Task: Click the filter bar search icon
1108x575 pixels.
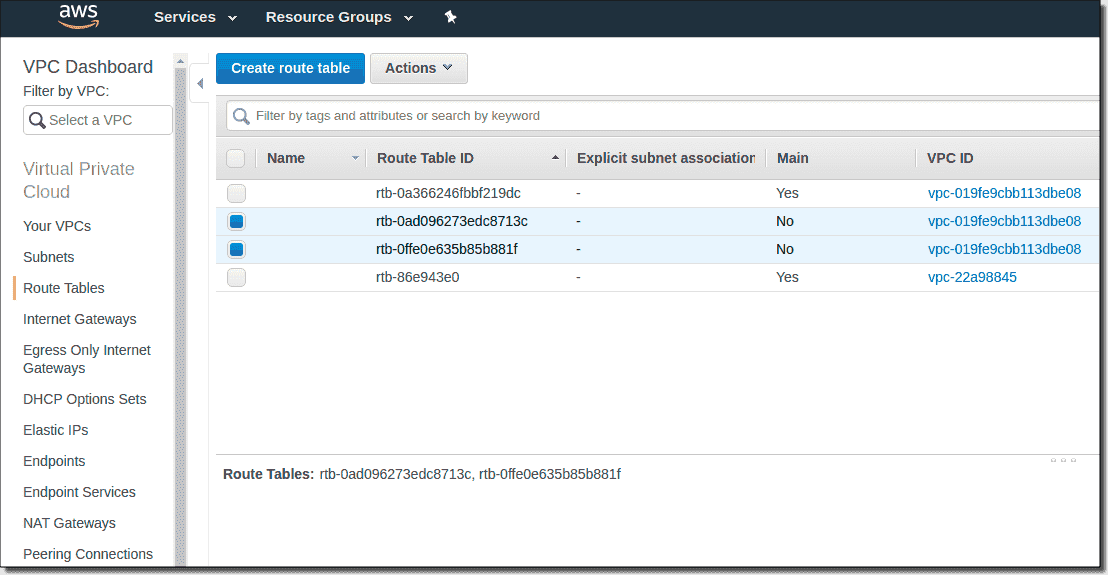Action: coord(241,116)
